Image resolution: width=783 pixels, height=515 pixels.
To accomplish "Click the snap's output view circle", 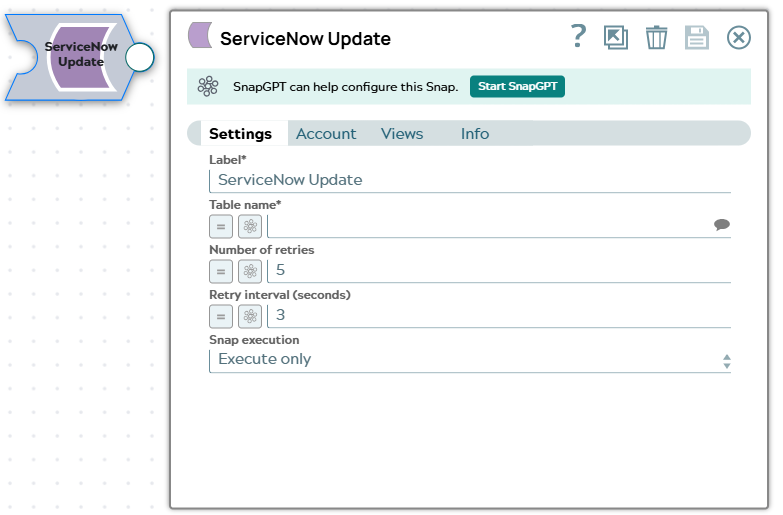I will coord(140,57).
